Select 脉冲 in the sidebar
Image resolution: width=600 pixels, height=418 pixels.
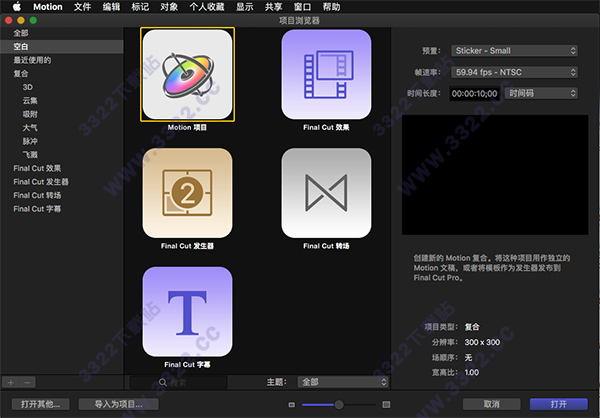pos(30,141)
